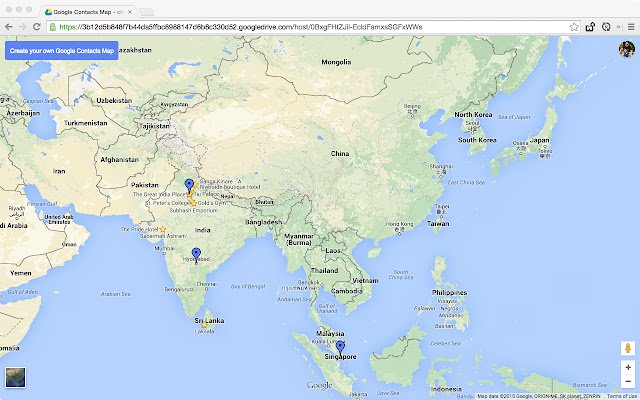Click the Mongolia label on the map
The height and width of the screenshot is (400, 640).
point(336,62)
